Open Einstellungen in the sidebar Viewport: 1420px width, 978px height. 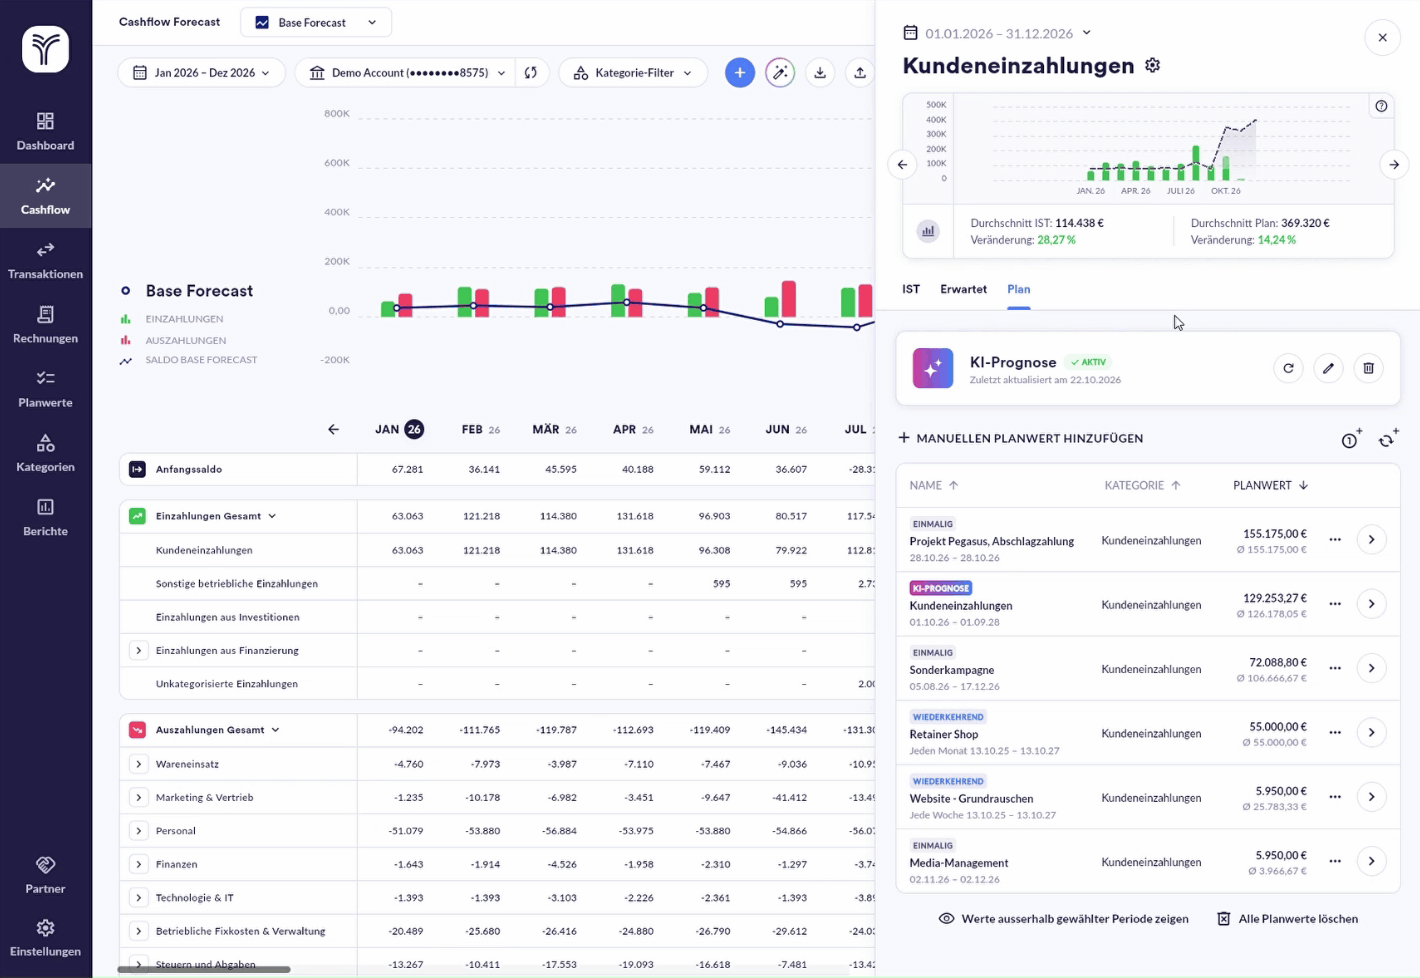click(x=45, y=938)
